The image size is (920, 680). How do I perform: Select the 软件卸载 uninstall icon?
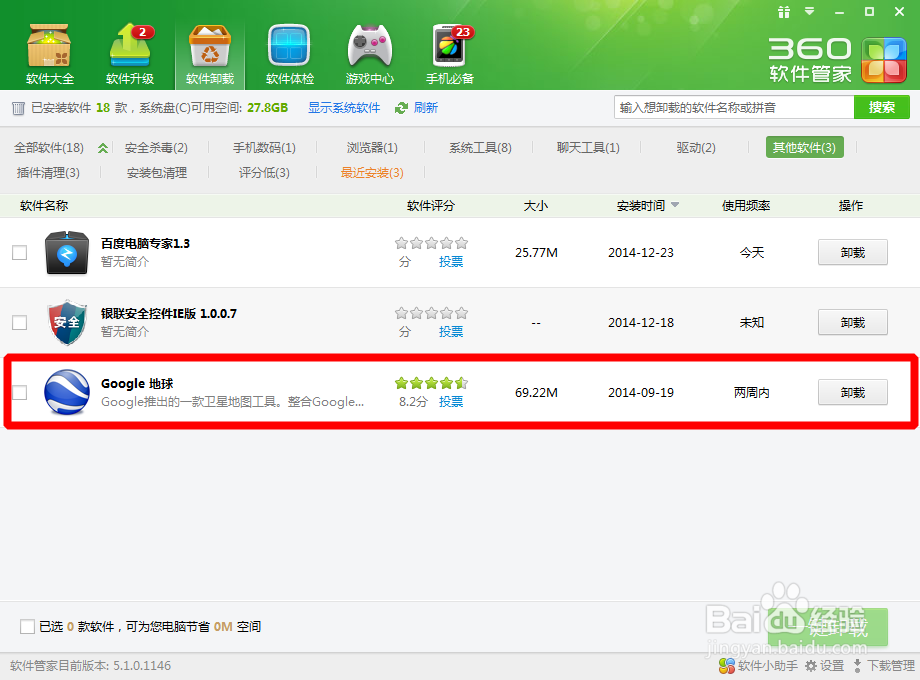coord(210,54)
